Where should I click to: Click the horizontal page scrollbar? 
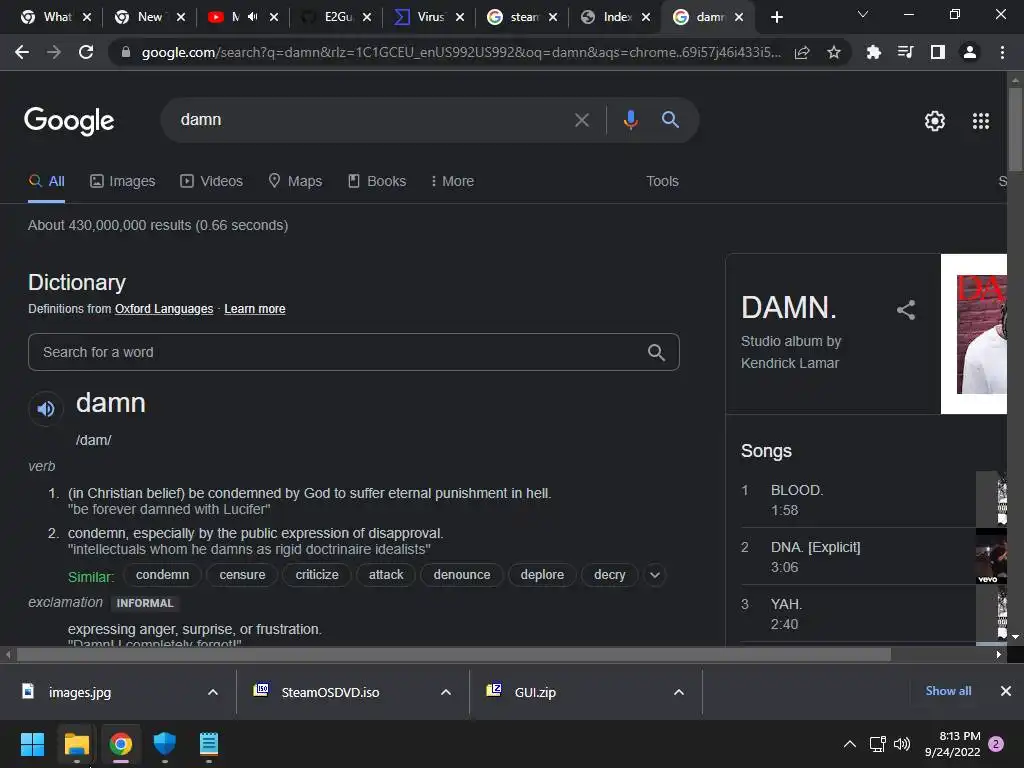point(453,655)
